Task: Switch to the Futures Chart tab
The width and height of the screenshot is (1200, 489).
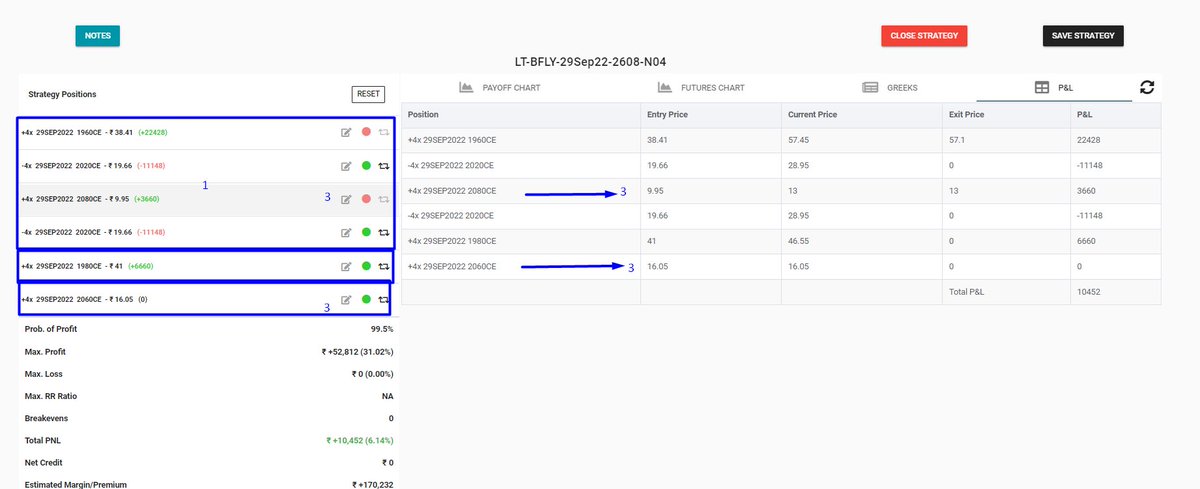Action: click(699, 88)
